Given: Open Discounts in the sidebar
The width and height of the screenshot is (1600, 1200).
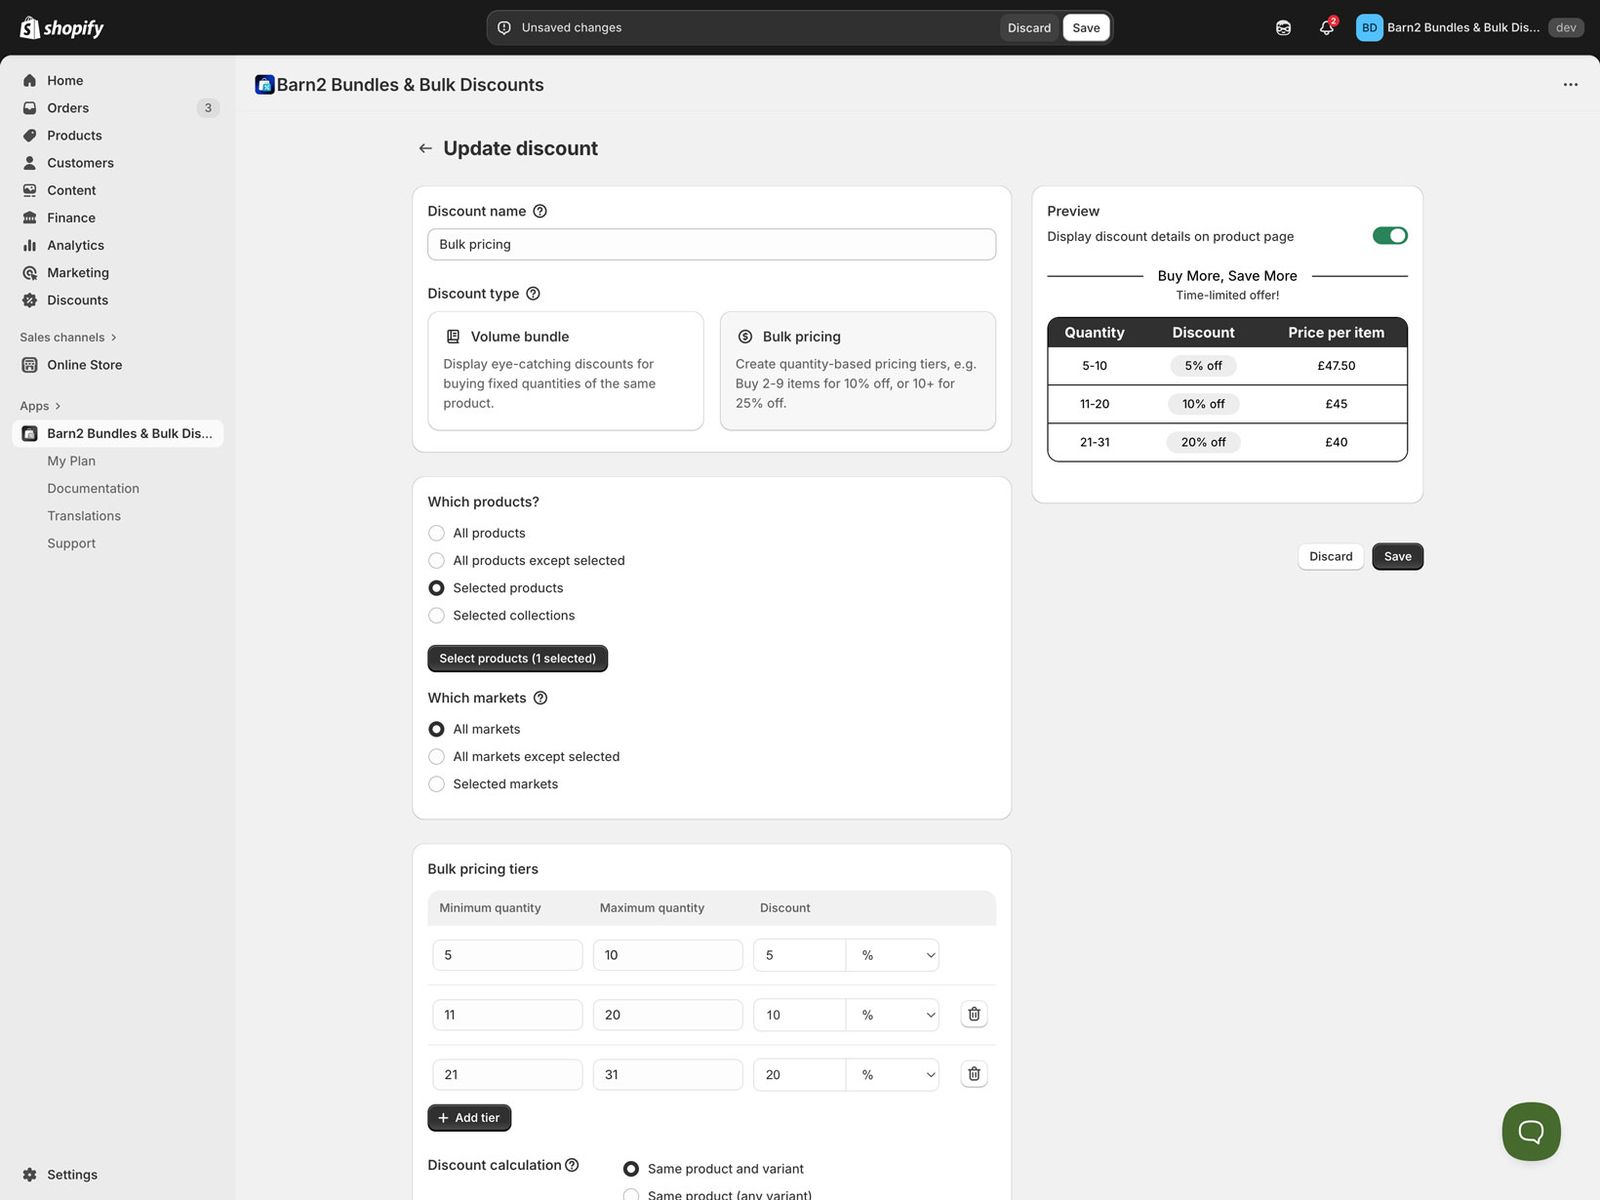Looking at the screenshot, I should pos(77,300).
